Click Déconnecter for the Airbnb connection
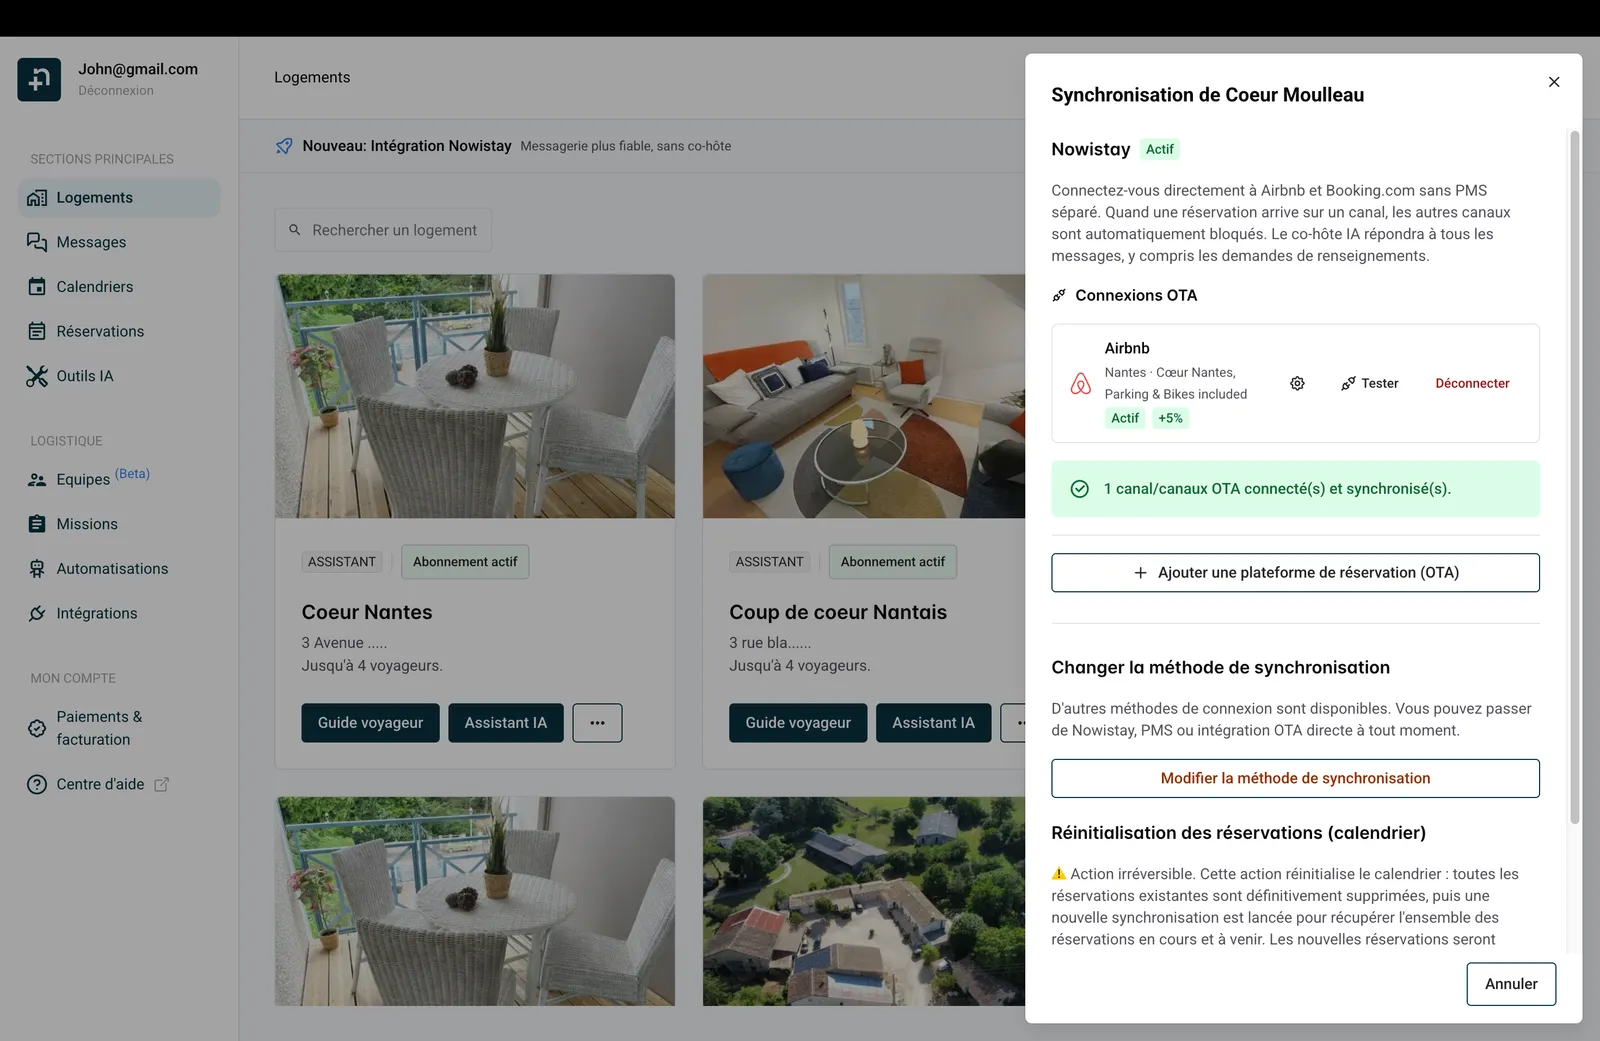This screenshot has width=1600, height=1041. [x=1472, y=384]
